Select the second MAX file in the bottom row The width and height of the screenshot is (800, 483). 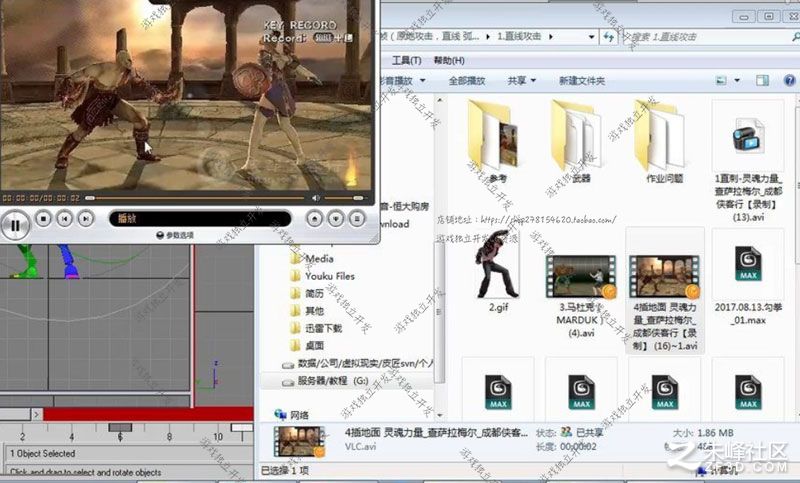click(x=582, y=392)
